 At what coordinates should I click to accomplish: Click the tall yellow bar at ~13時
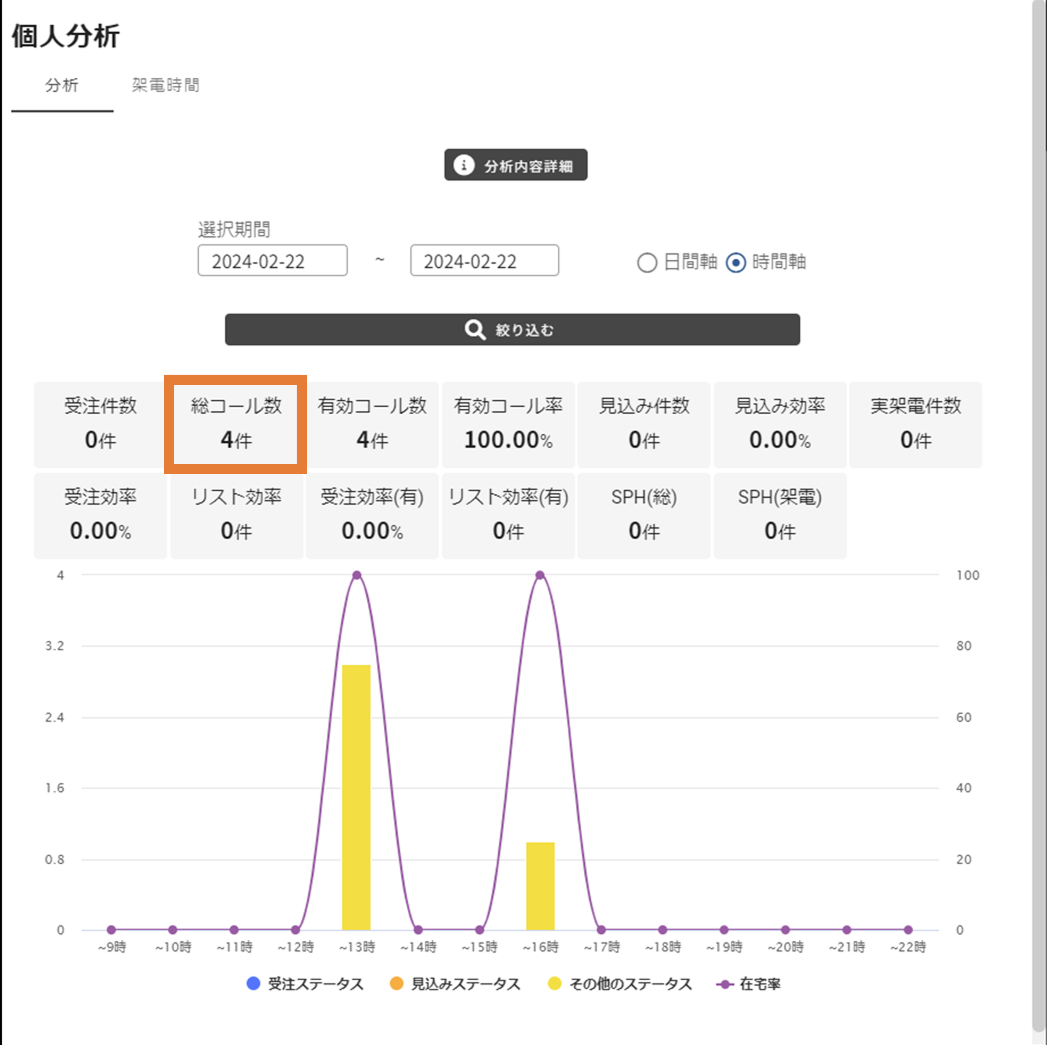click(x=356, y=797)
